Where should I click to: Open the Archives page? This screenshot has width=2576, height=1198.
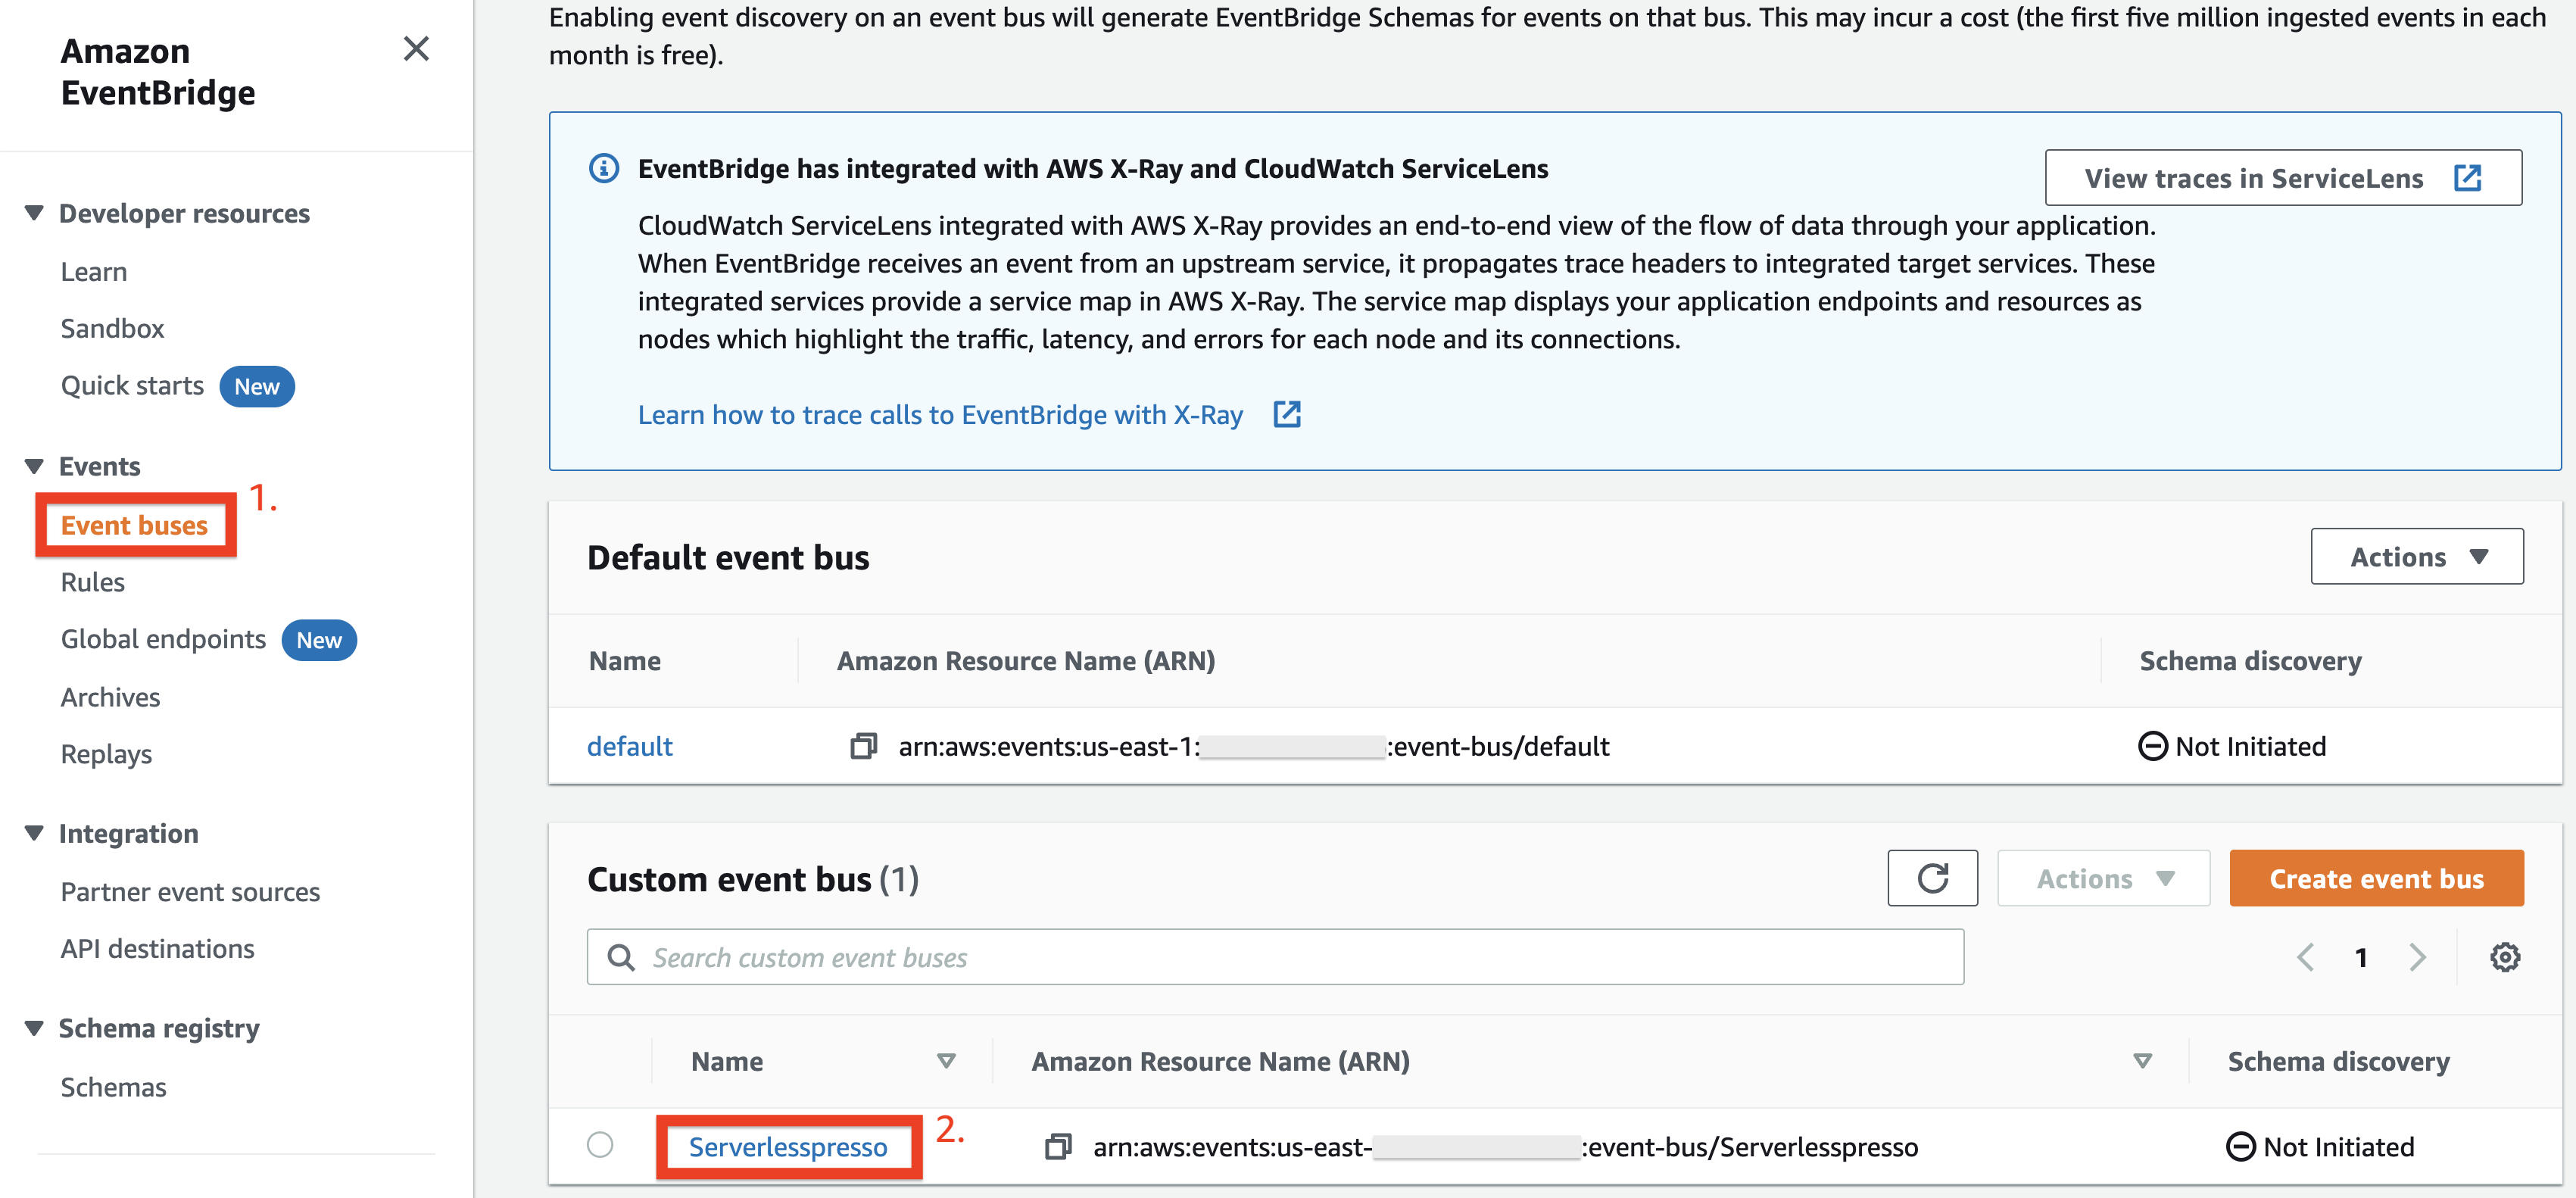(110, 697)
